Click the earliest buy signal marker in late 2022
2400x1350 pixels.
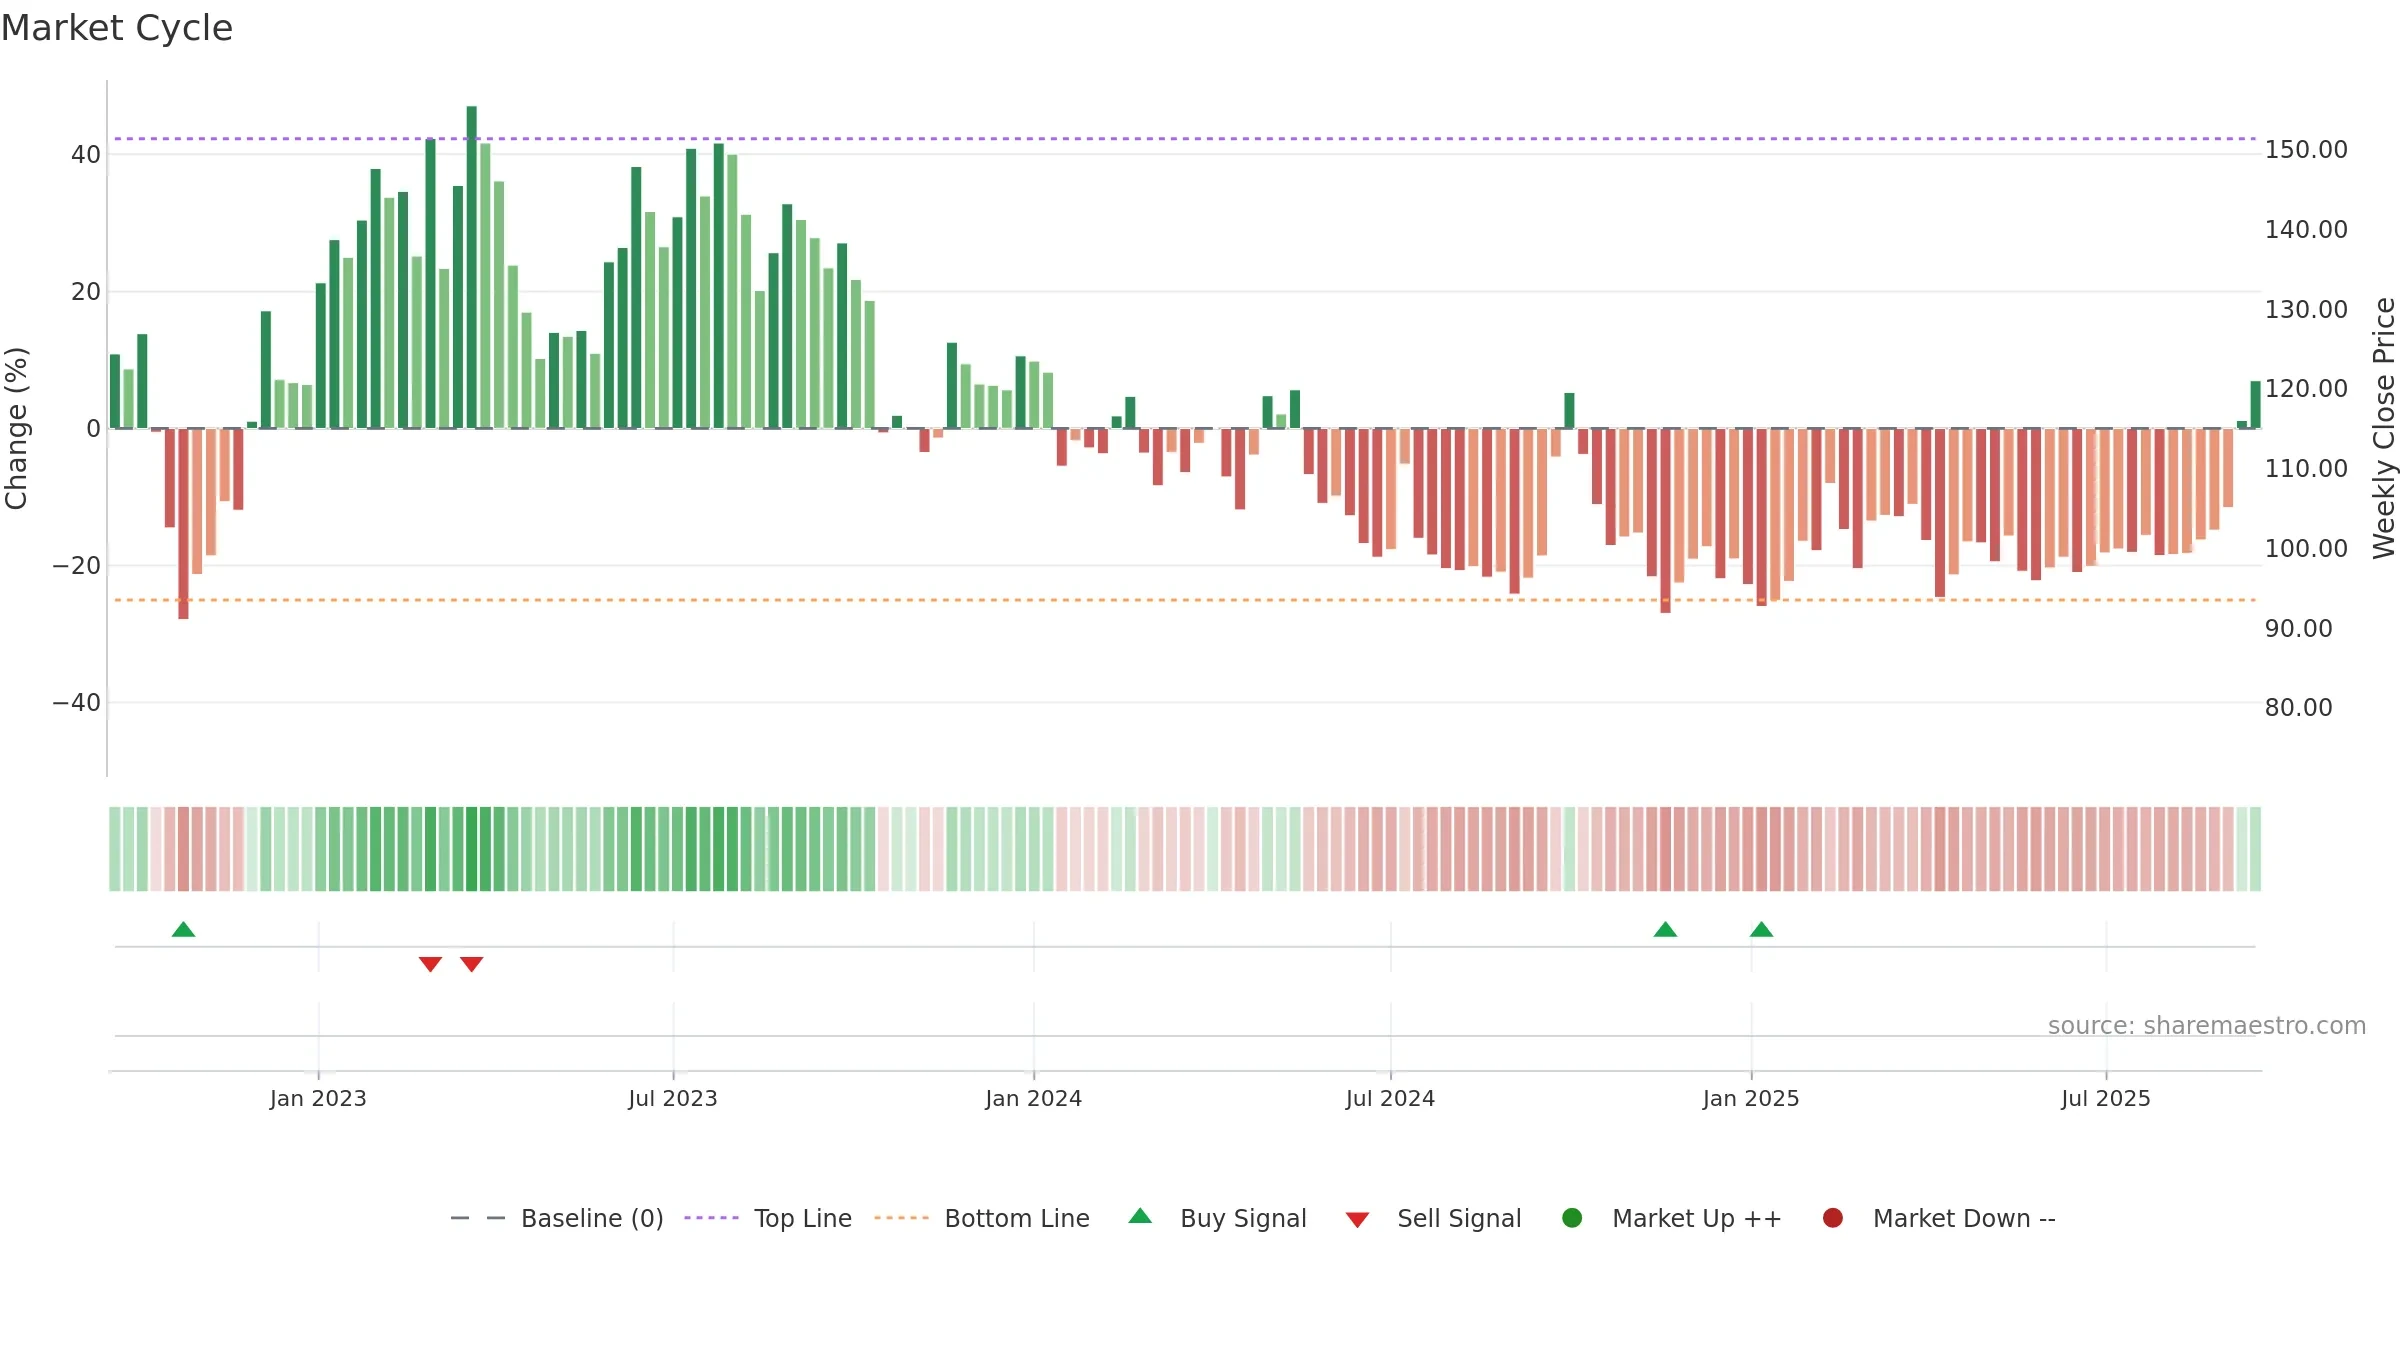tap(183, 930)
